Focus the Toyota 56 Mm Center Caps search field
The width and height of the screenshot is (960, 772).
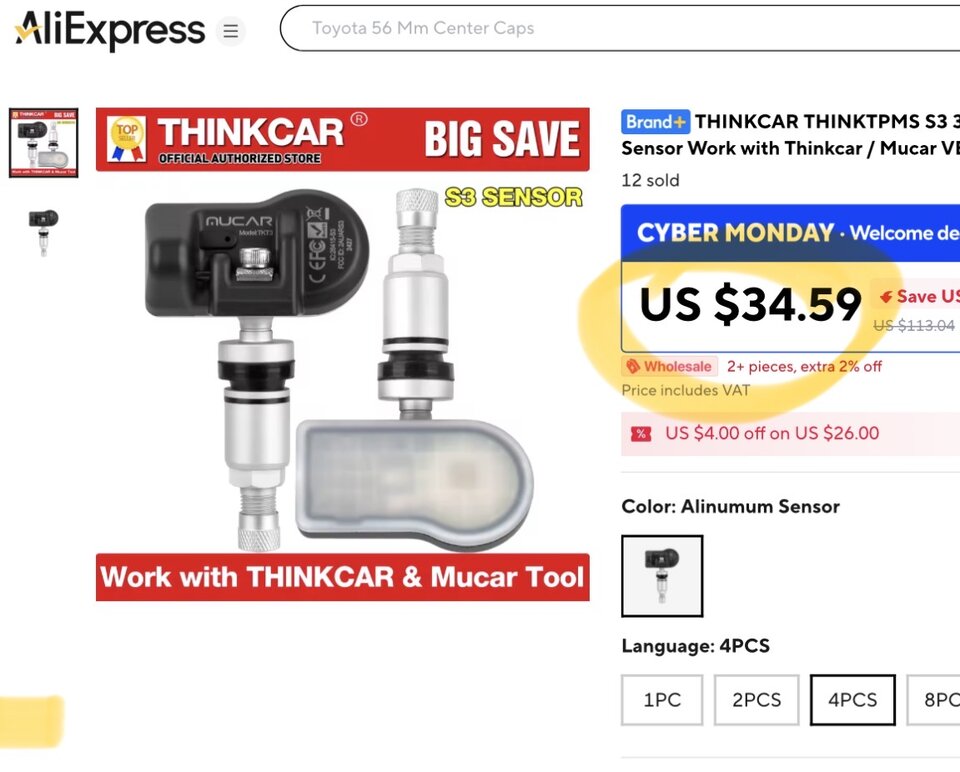(x=620, y=28)
